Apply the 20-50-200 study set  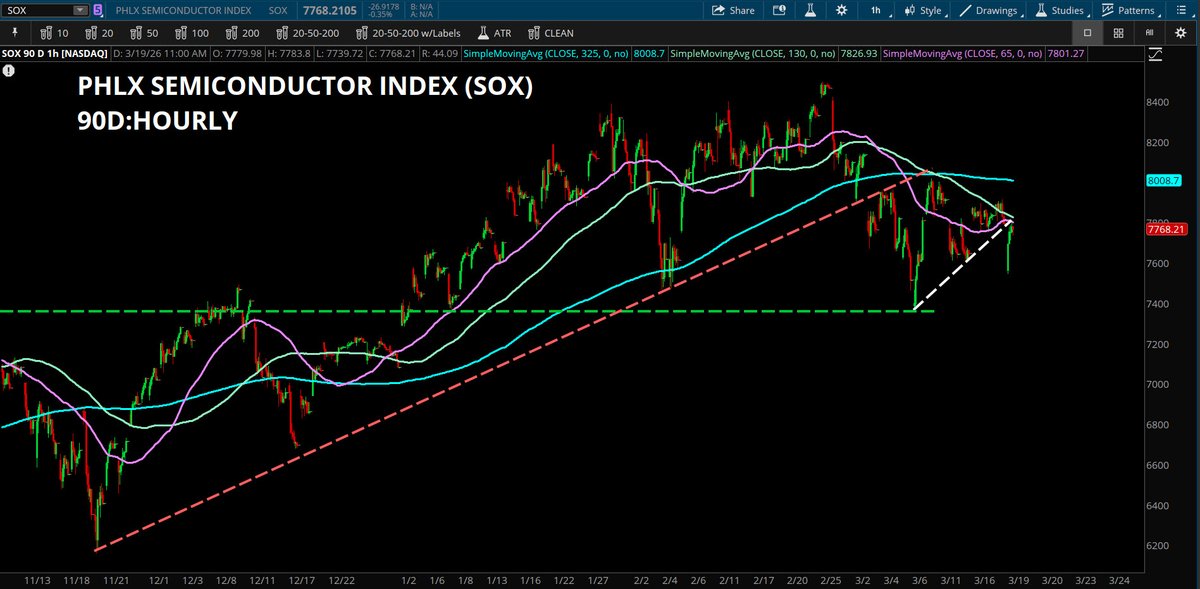click(x=309, y=33)
